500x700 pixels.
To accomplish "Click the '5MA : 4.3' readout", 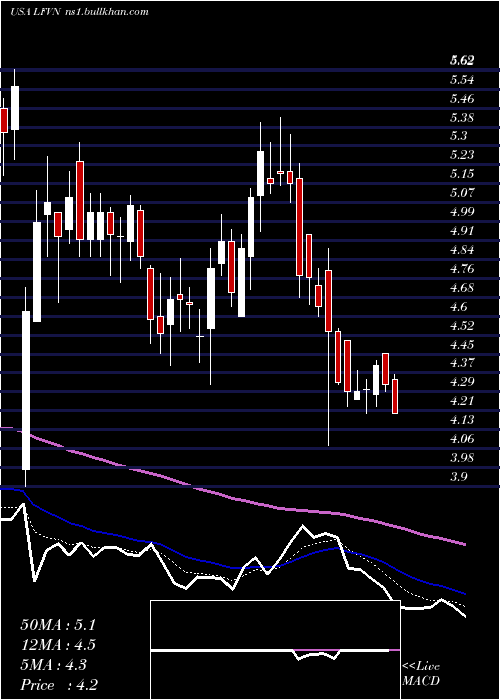I will (x=54, y=665).
